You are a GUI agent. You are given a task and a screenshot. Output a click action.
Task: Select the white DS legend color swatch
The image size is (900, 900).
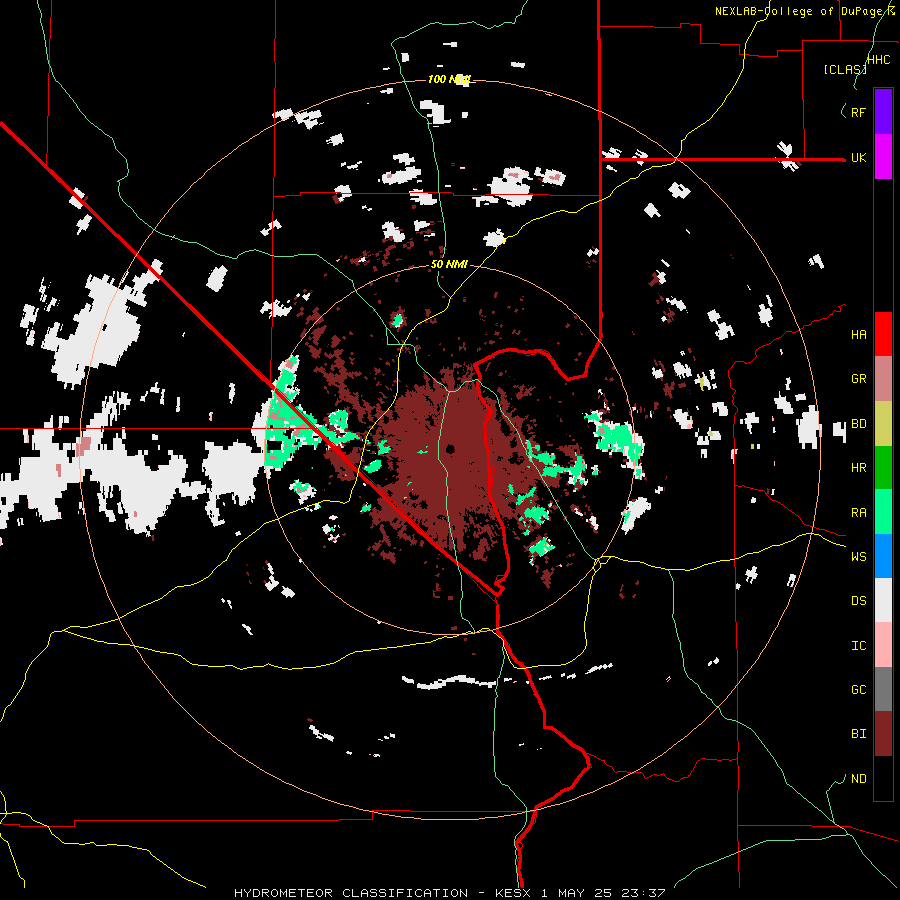point(883,600)
